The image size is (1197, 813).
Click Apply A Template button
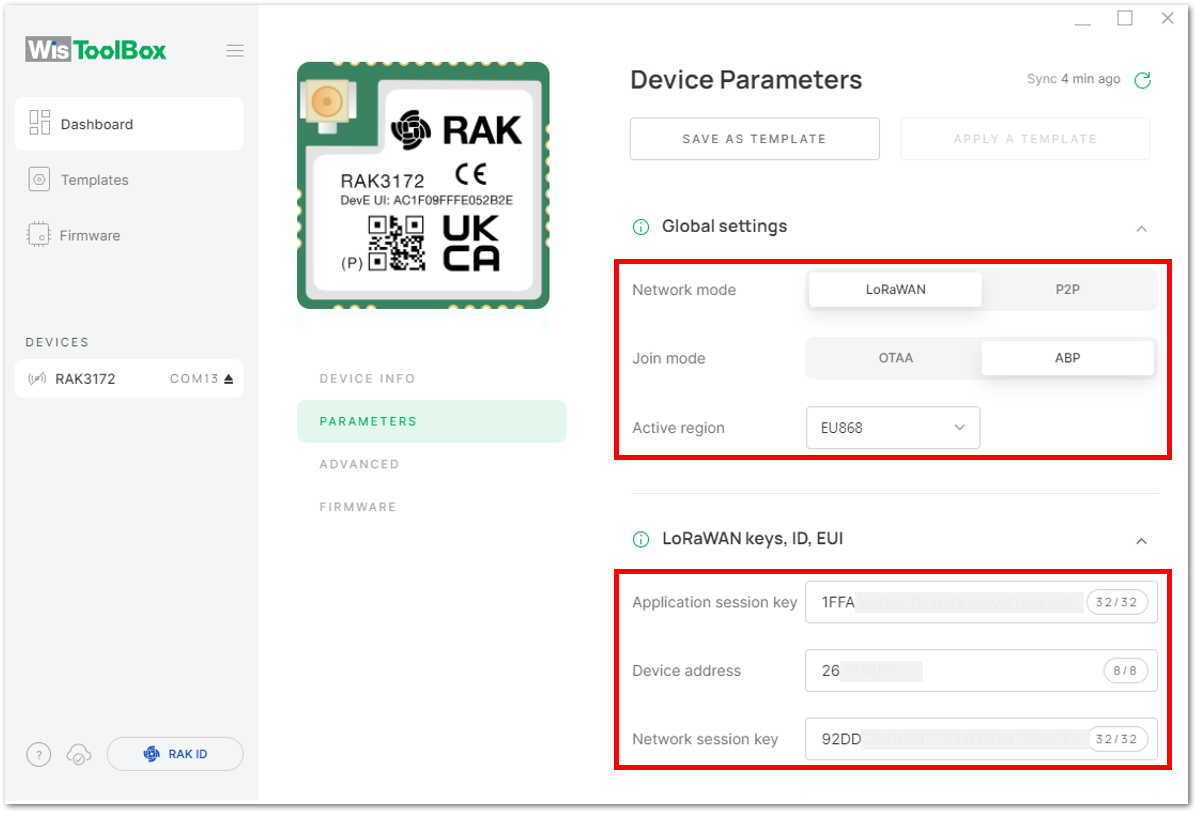click(x=1025, y=139)
